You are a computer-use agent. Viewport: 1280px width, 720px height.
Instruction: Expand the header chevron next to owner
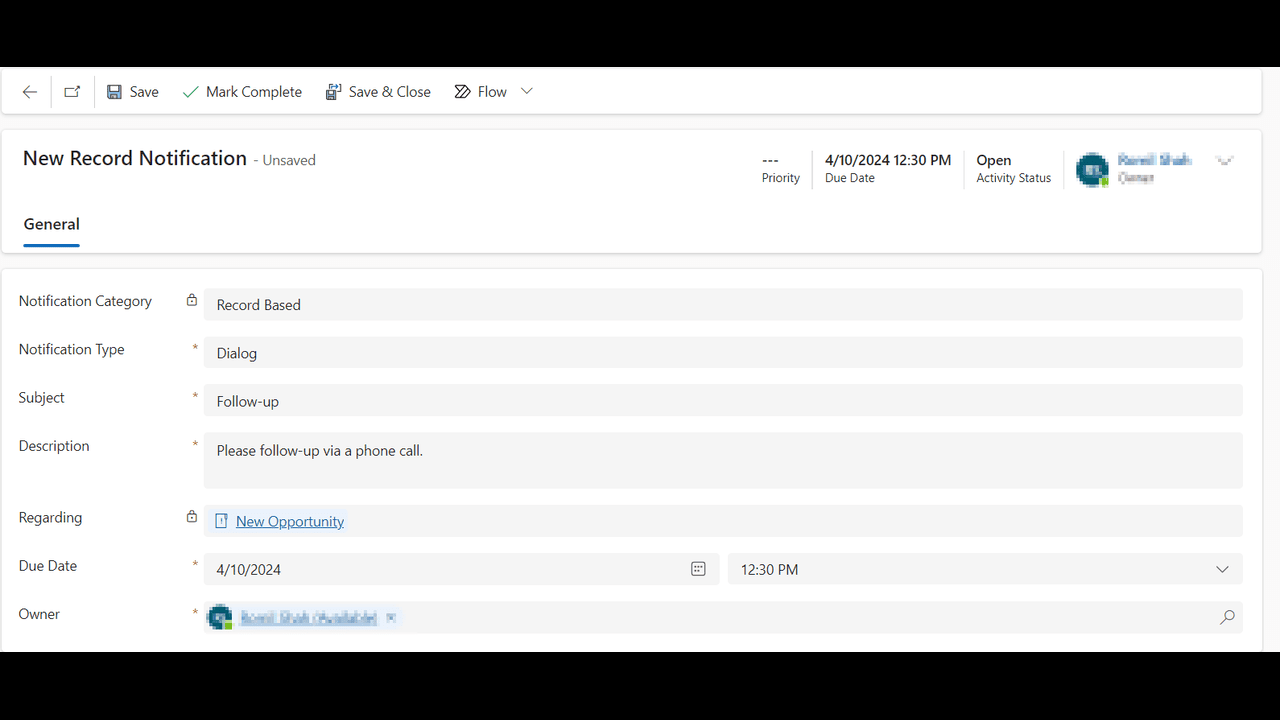1225,161
